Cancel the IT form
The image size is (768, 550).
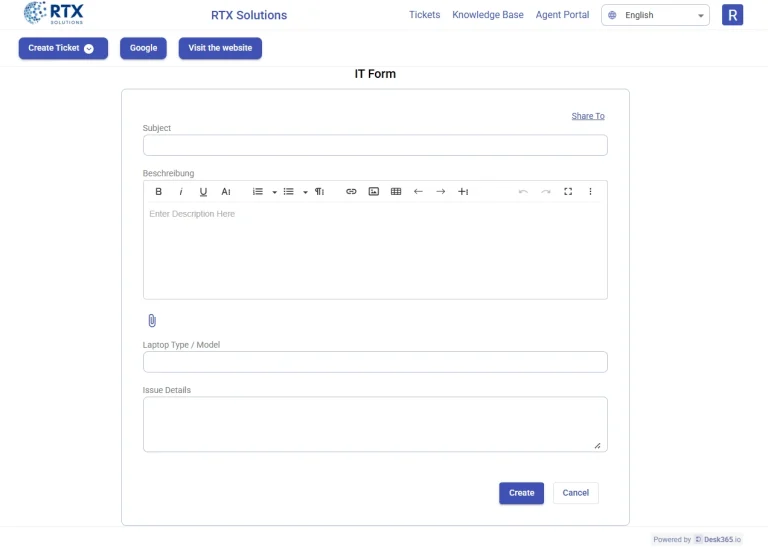click(x=576, y=493)
